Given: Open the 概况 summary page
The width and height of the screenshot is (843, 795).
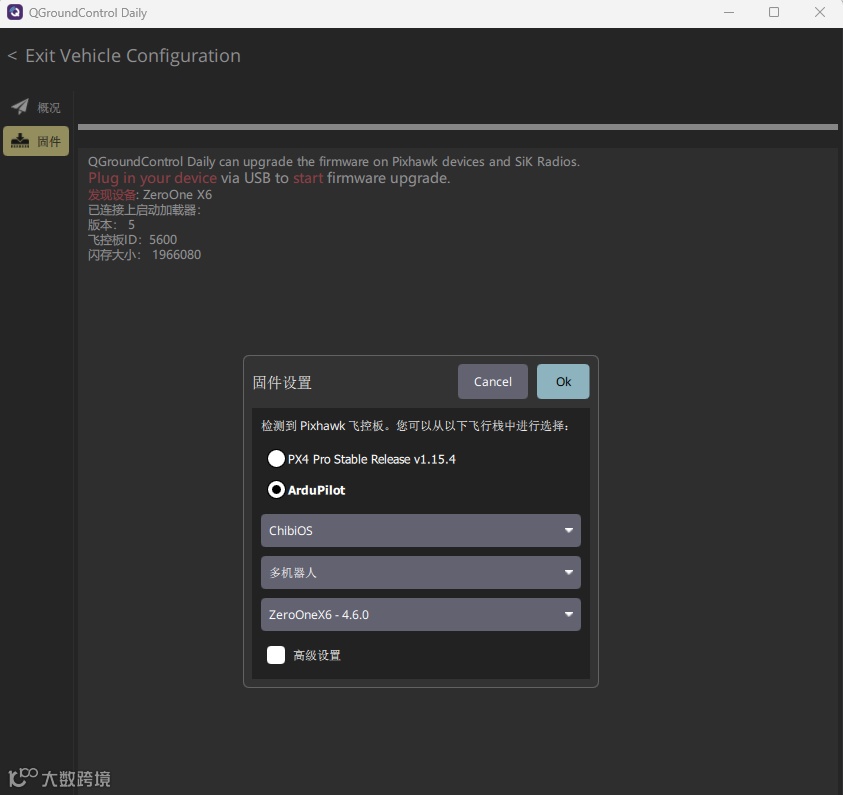Looking at the screenshot, I should [36, 107].
